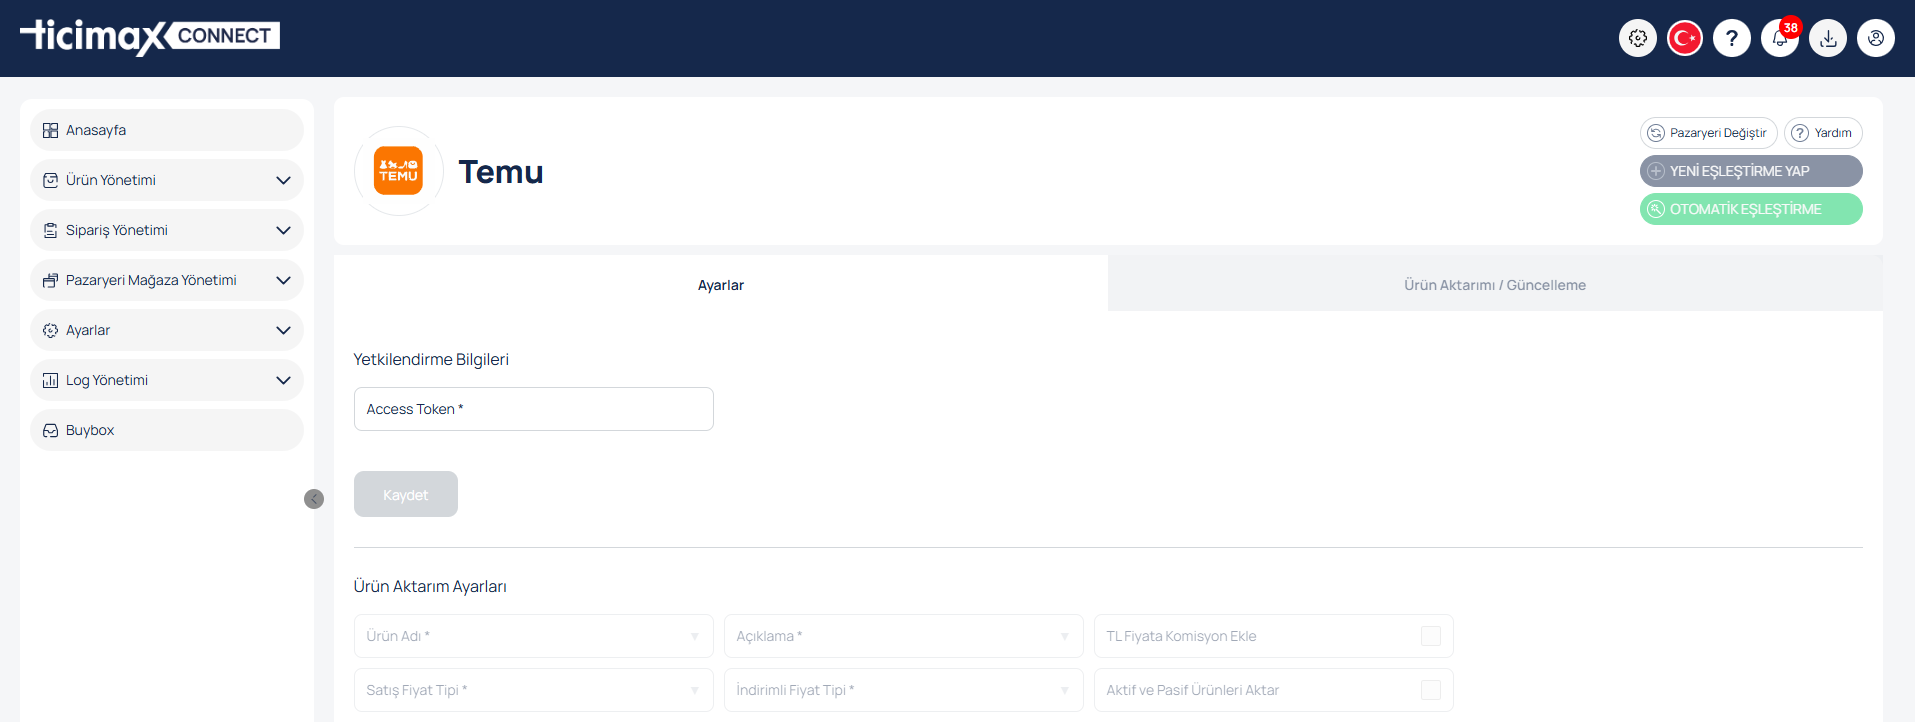Open the Satış Fiyat Tipi dropdown
1915x722 pixels.
(533, 690)
